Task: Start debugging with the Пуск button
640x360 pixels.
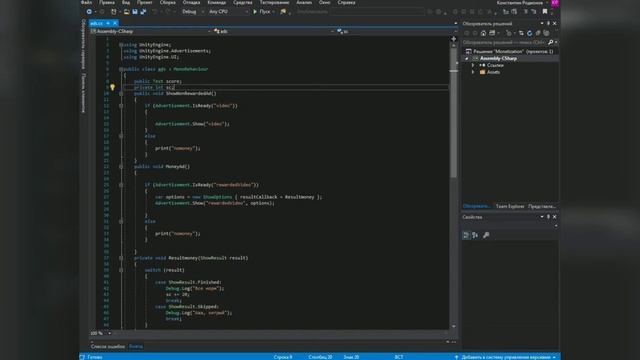Action: pos(262,12)
